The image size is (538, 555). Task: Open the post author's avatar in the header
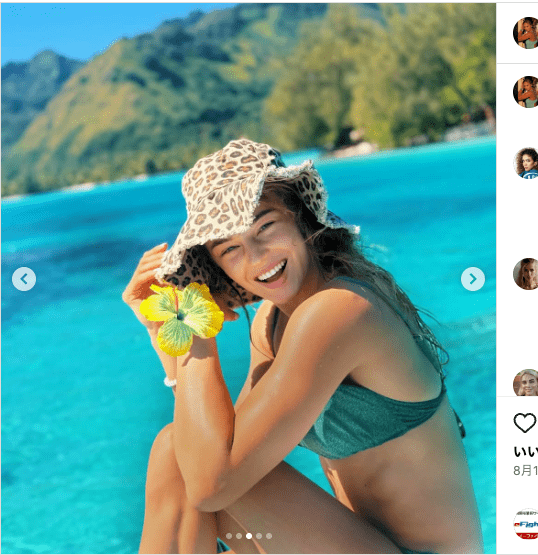(x=526, y=33)
